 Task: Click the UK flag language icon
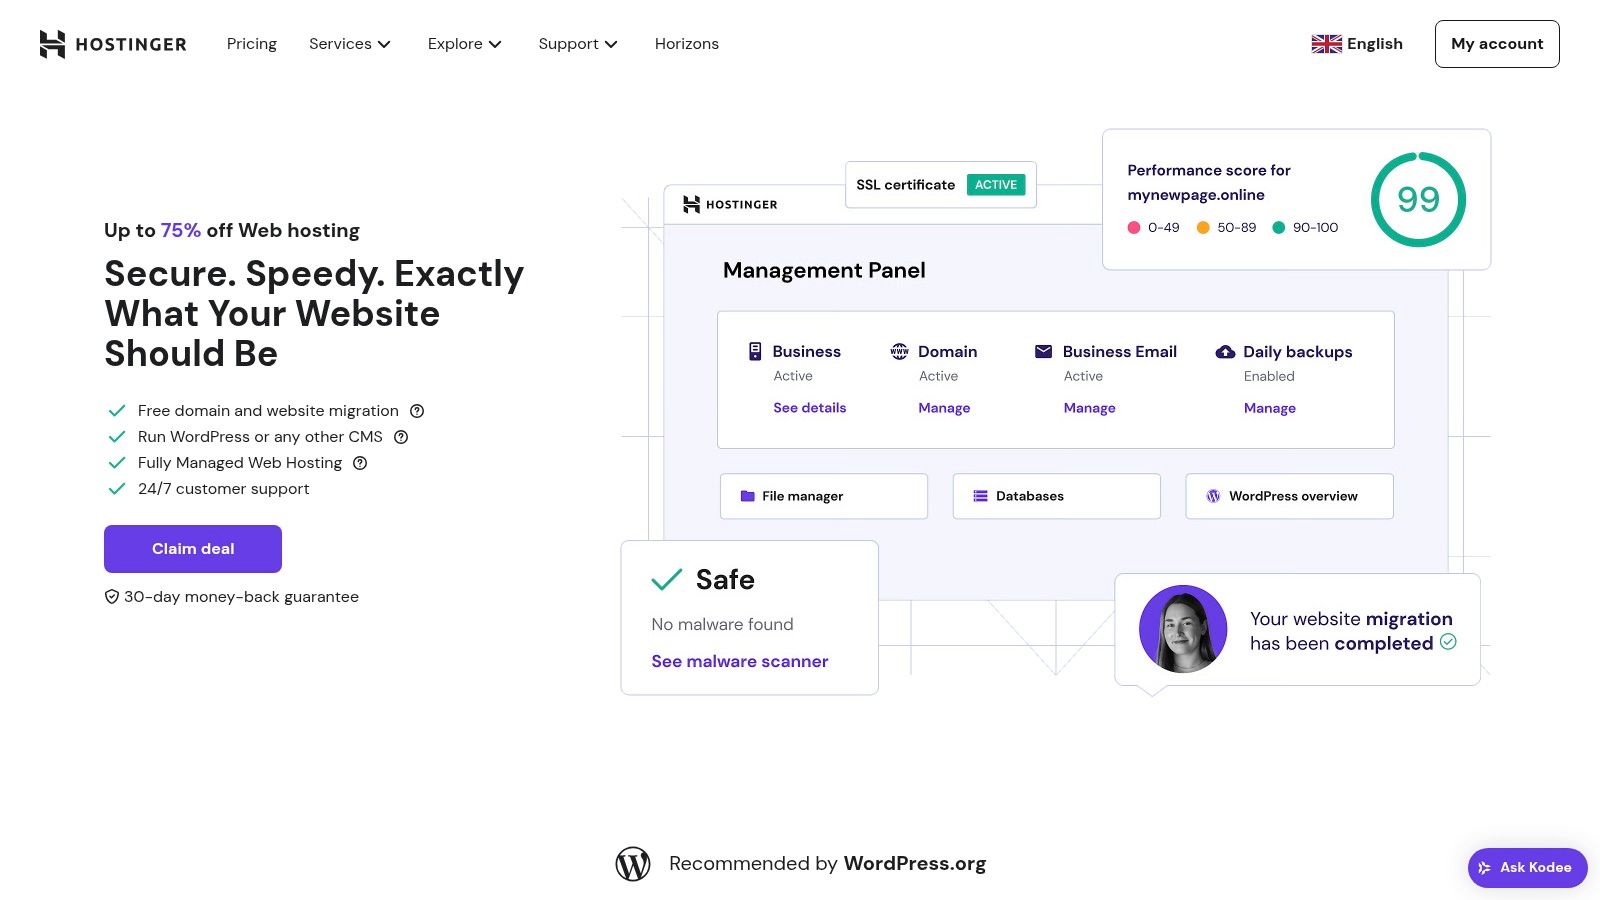1326,44
